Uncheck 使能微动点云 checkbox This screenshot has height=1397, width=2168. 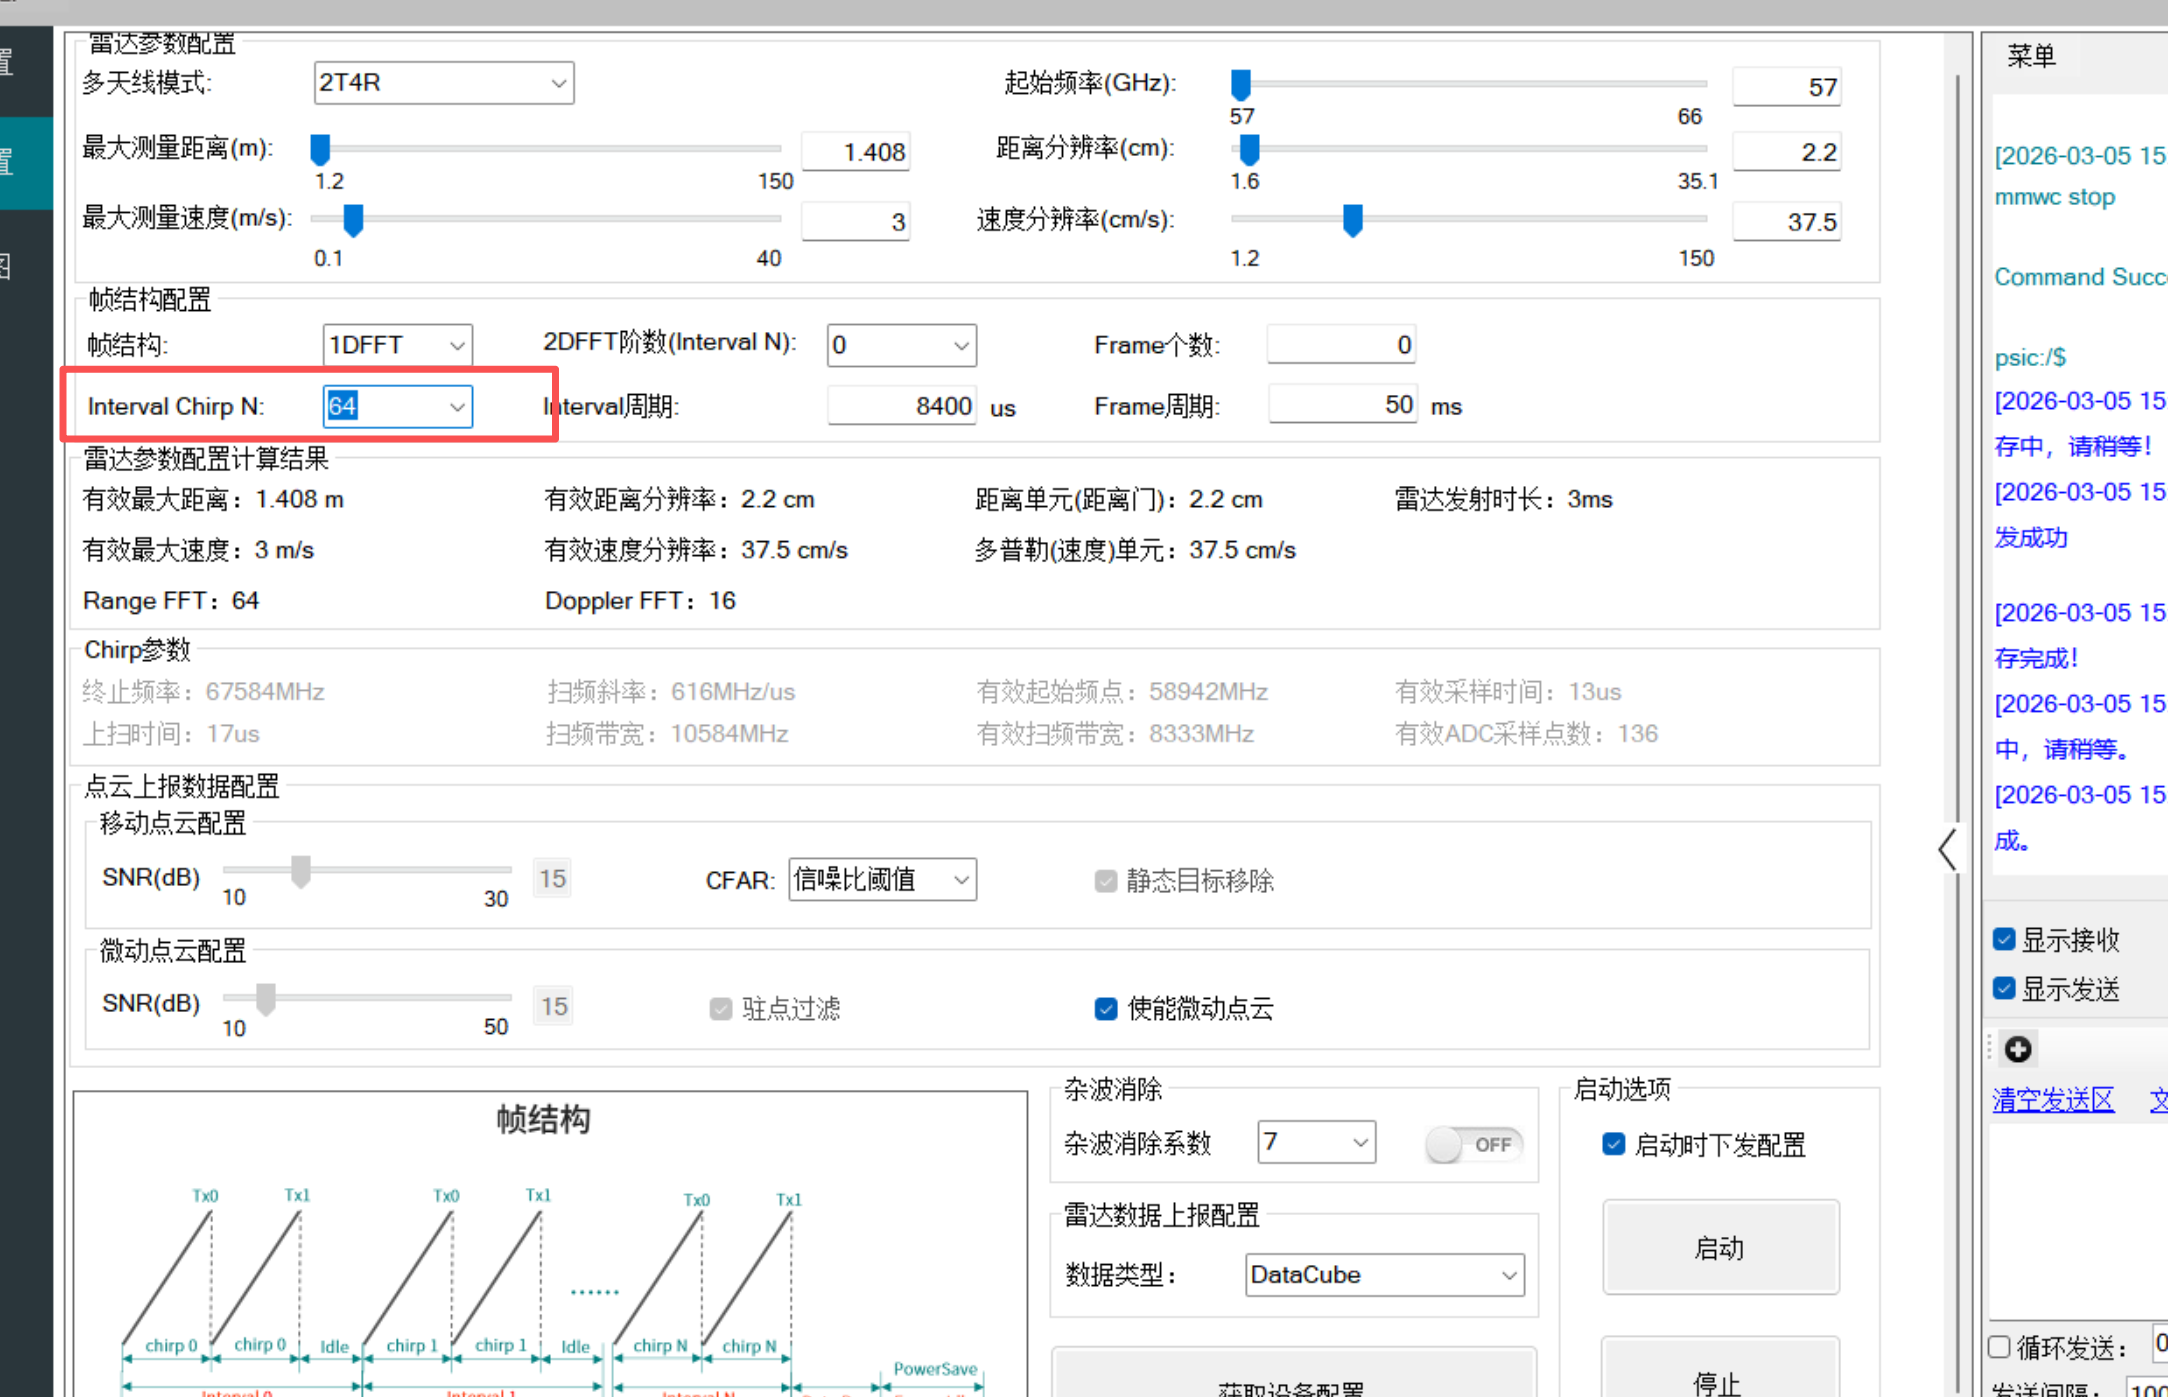coord(1105,1008)
